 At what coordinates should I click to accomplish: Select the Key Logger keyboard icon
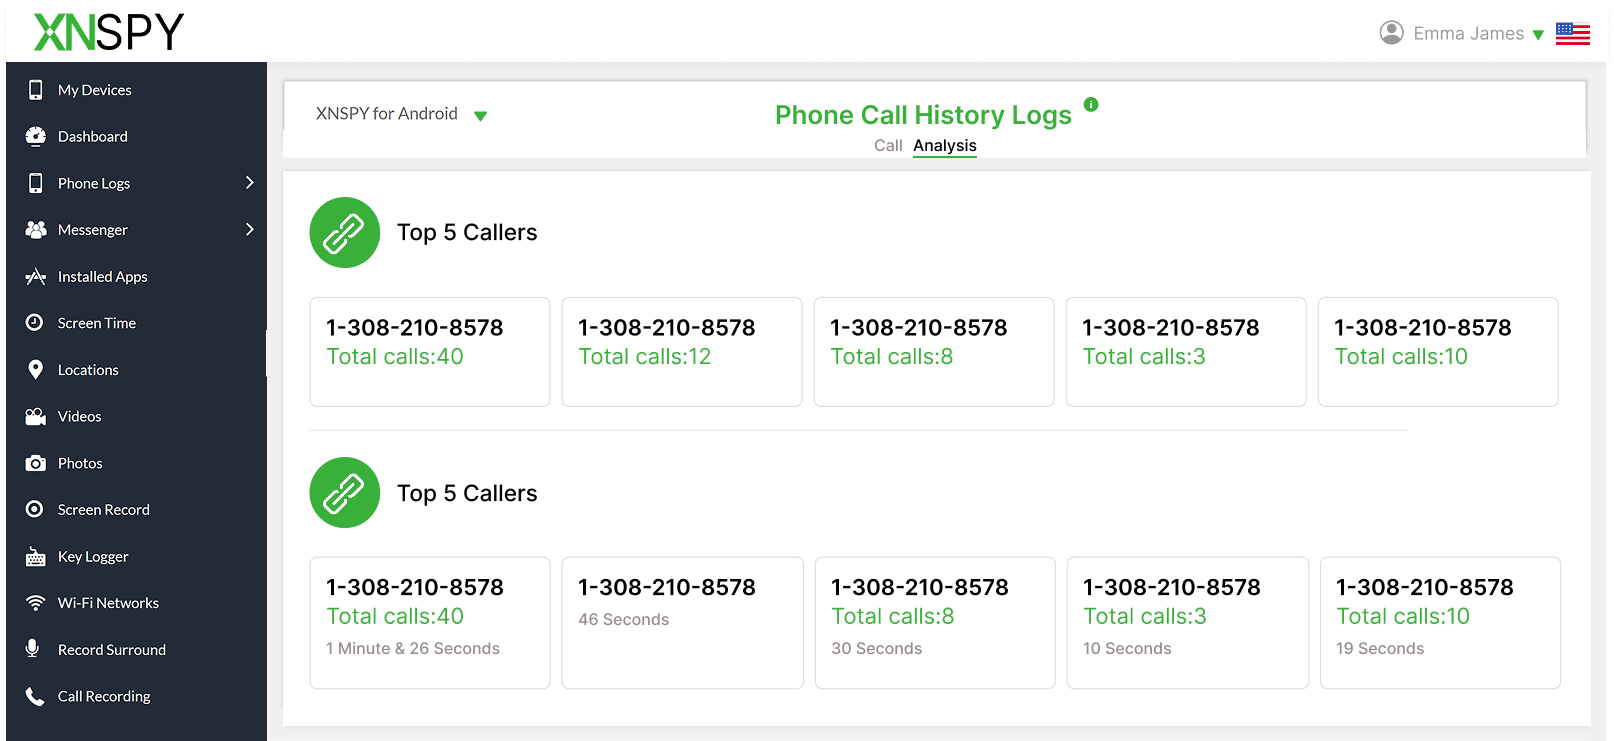click(36, 557)
